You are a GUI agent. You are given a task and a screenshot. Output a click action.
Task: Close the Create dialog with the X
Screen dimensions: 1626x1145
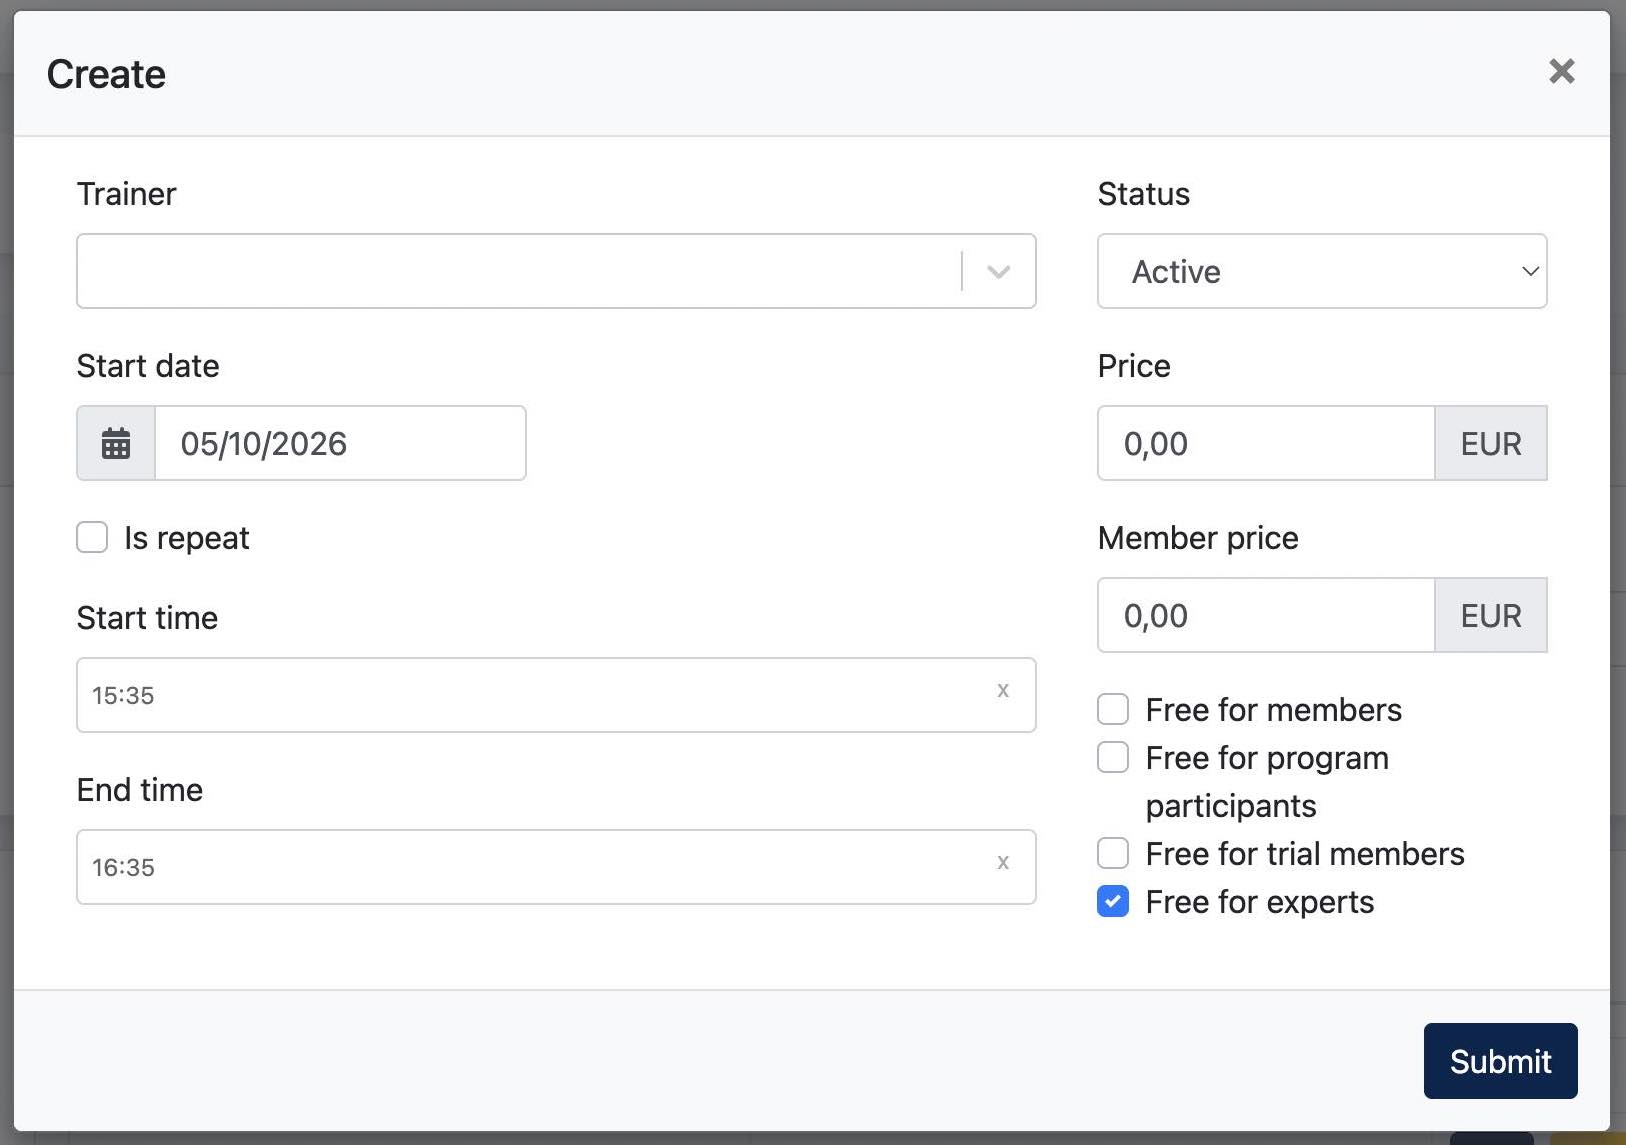(1561, 71)
